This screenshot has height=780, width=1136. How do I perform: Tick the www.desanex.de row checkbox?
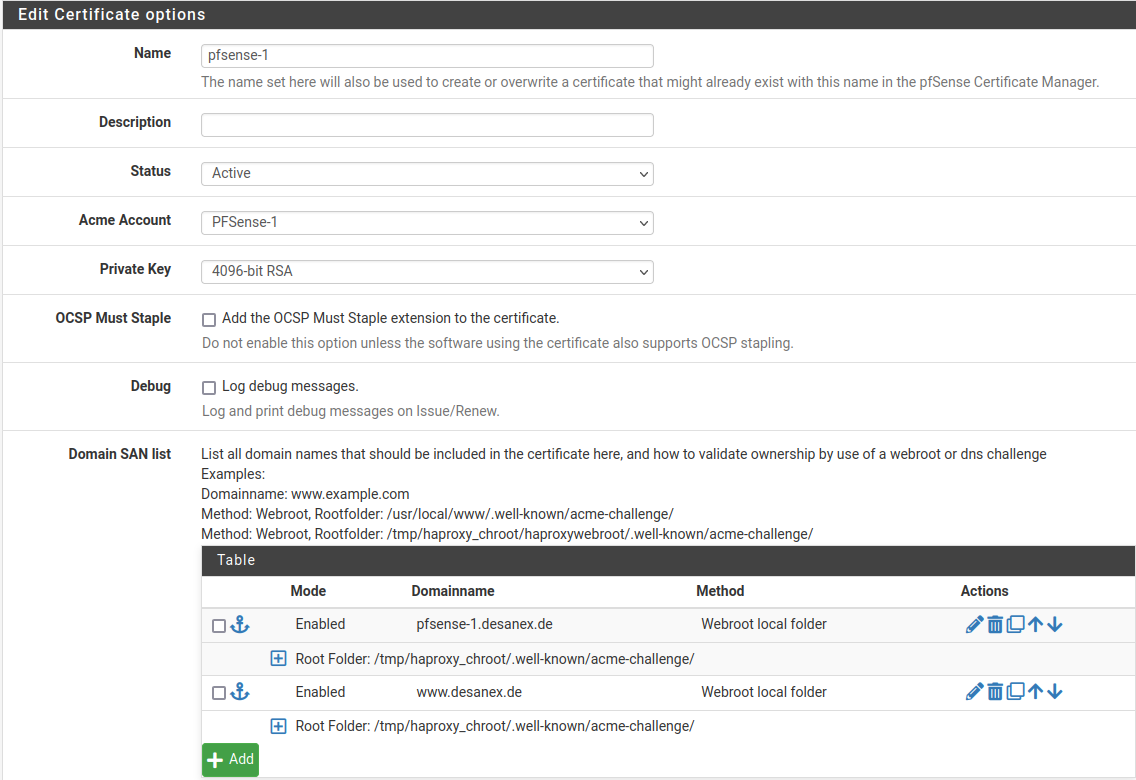[219, 693]
